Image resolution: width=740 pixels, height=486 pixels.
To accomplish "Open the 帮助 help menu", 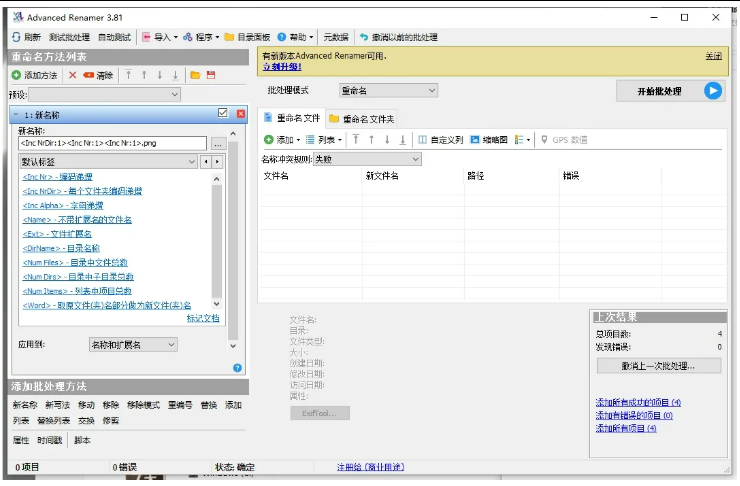I will click(x=295, y=37).
